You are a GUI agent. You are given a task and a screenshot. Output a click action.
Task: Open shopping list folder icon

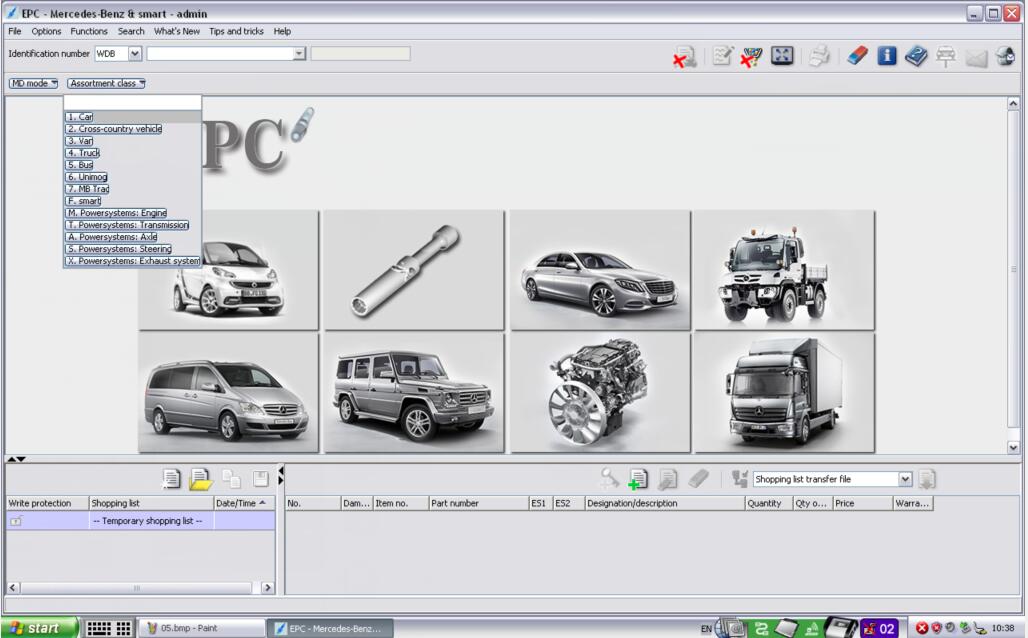tap(201, 479)
